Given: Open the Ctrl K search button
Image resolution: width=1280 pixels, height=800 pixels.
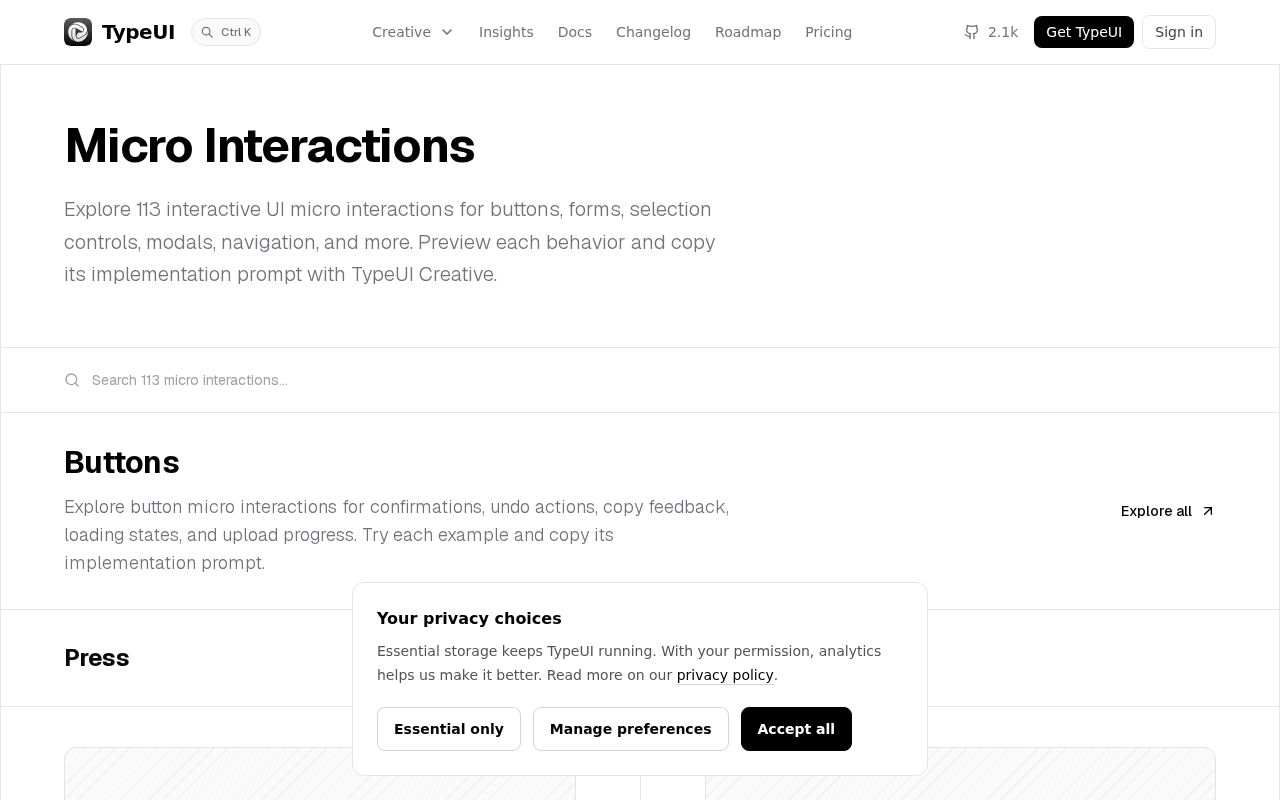Looking at the screenshot, I should tap(226, 32).
